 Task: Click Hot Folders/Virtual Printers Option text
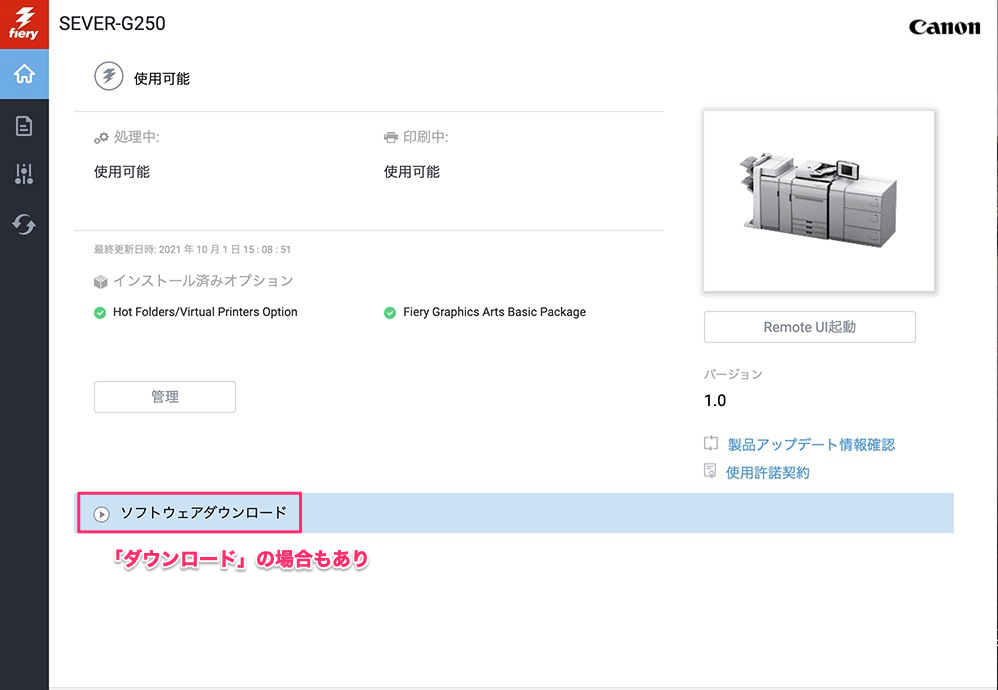pyautogui.click(x=205, y=312)
